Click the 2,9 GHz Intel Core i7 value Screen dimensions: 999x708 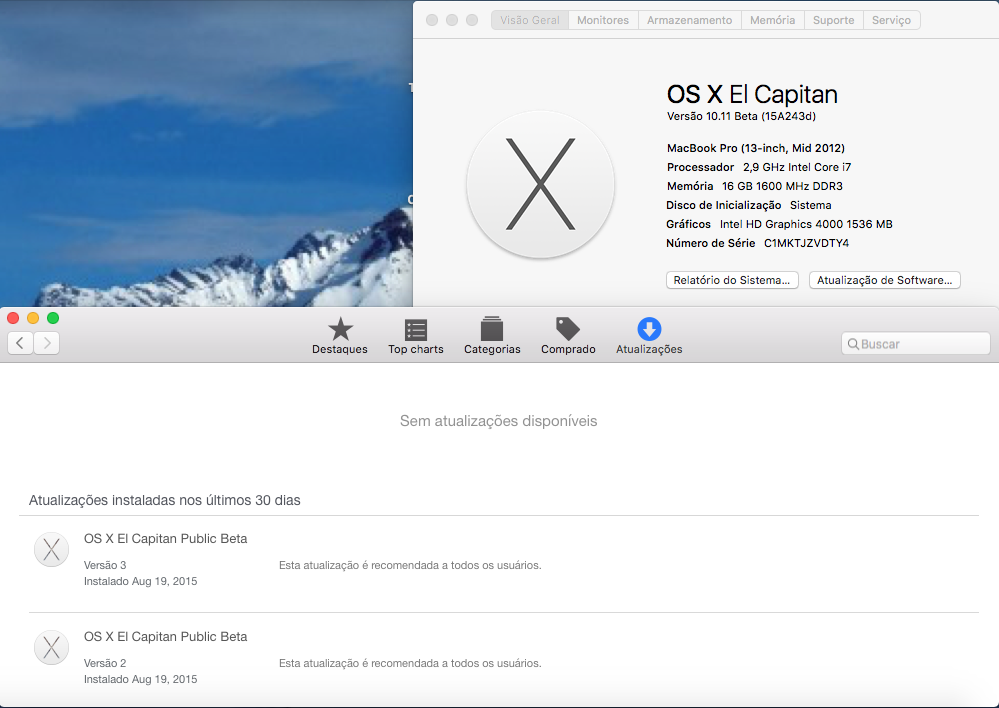(x=796, y=167)
